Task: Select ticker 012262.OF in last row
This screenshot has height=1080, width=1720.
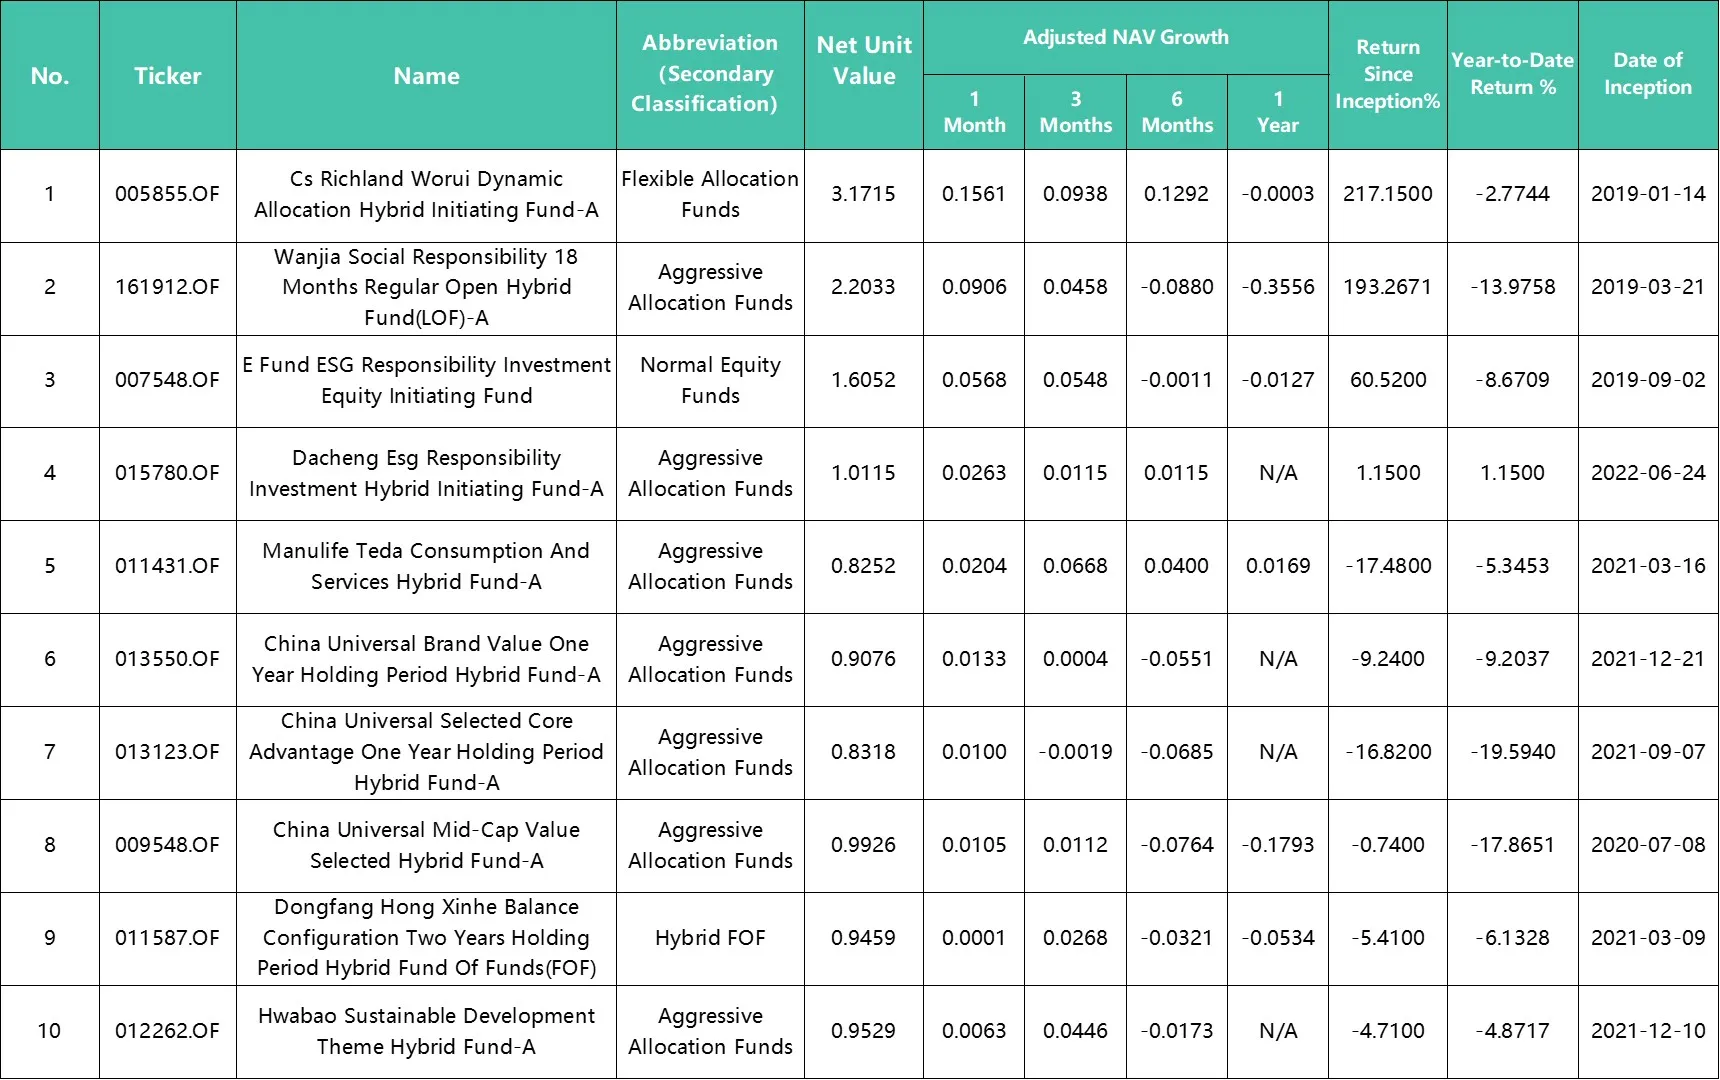Action: [167, 1031]
